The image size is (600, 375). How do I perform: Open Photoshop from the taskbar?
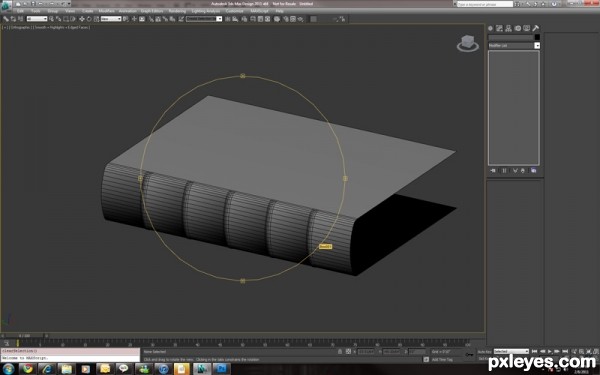click(x=222, y=368)
